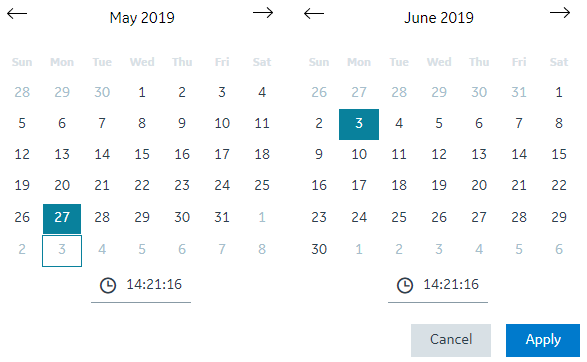Click the next month arrow beside May 2019
Viewport: 587px width, 362px height.
[x=263, y=13]
